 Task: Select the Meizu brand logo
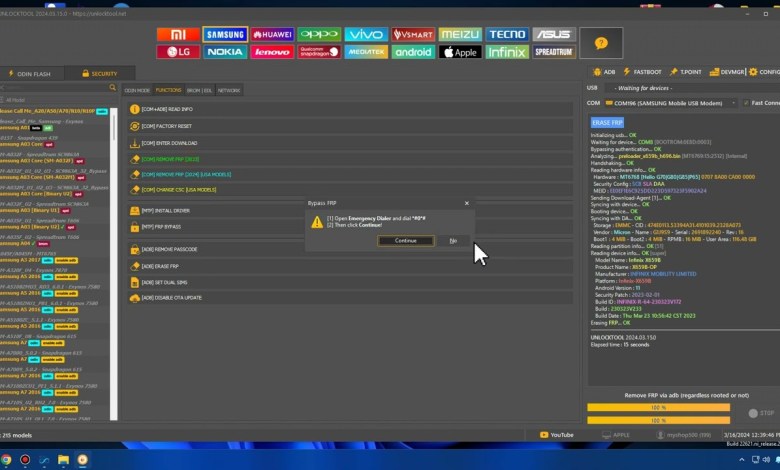(x=460, y=34)
